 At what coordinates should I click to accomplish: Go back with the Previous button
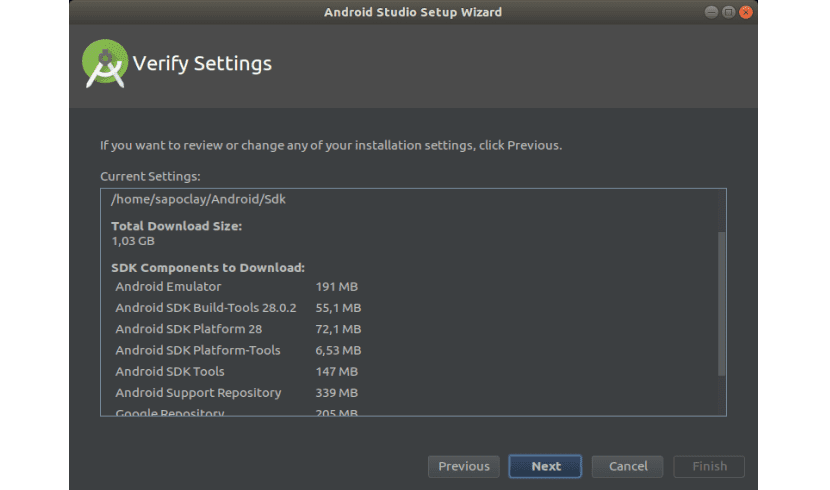pos(464,466)
